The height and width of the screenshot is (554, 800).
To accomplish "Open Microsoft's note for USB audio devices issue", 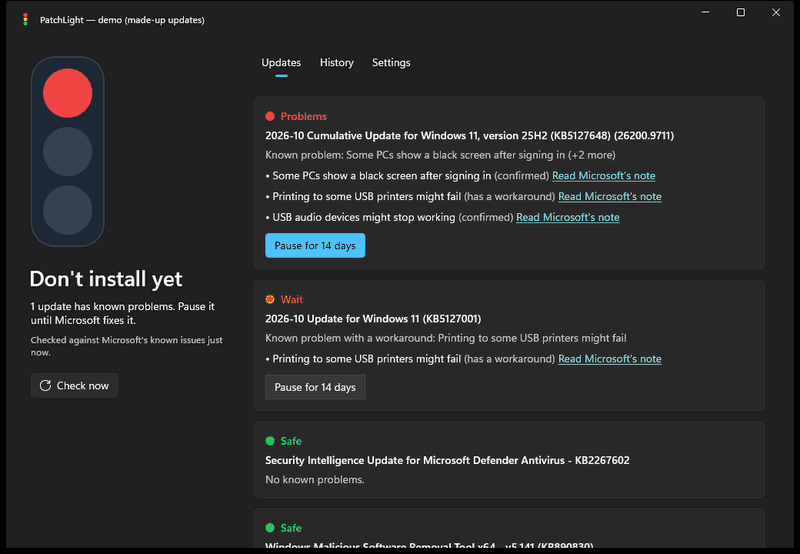I will coord(568,217).
